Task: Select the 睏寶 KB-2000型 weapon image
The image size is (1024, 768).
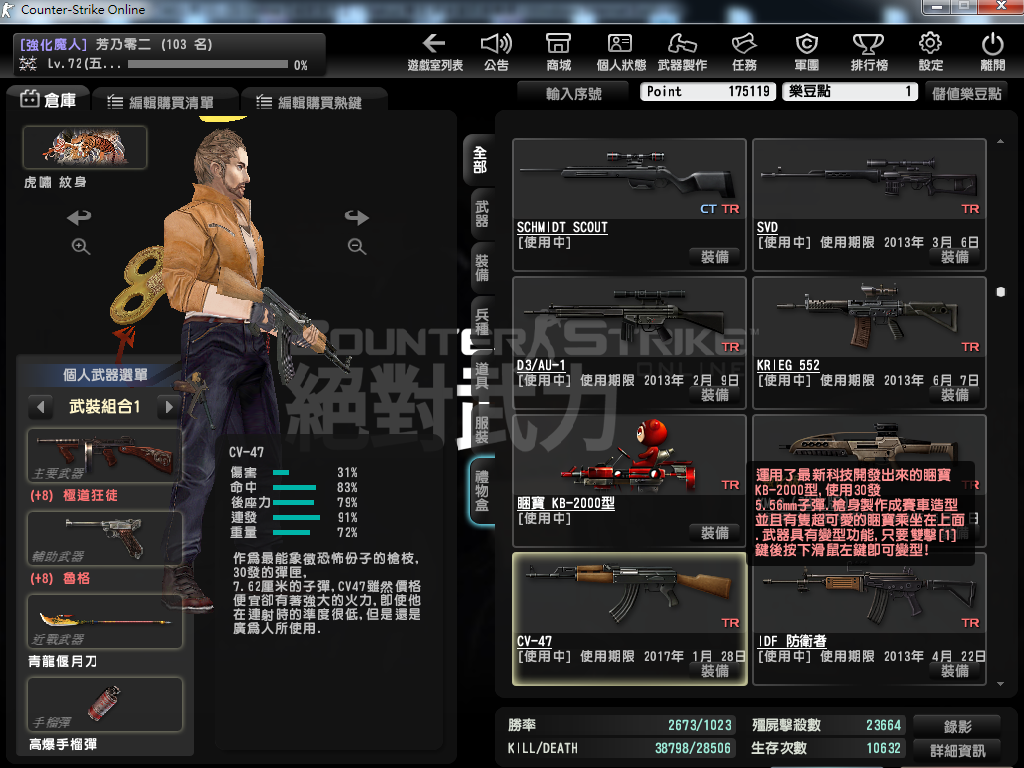Action: [630, 455]
